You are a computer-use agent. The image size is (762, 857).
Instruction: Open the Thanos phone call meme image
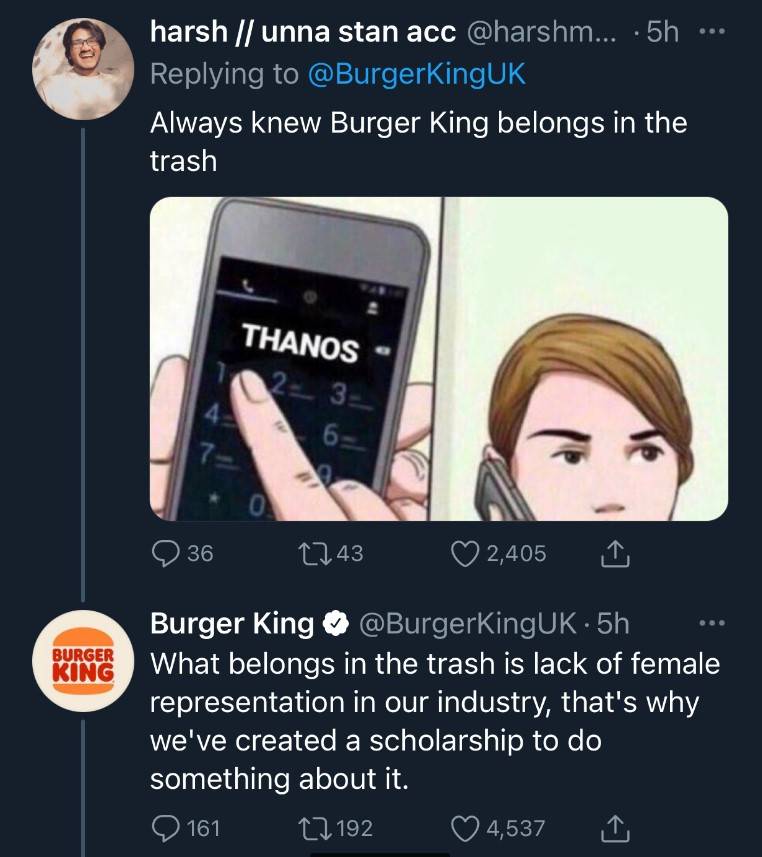click(438, 358)
